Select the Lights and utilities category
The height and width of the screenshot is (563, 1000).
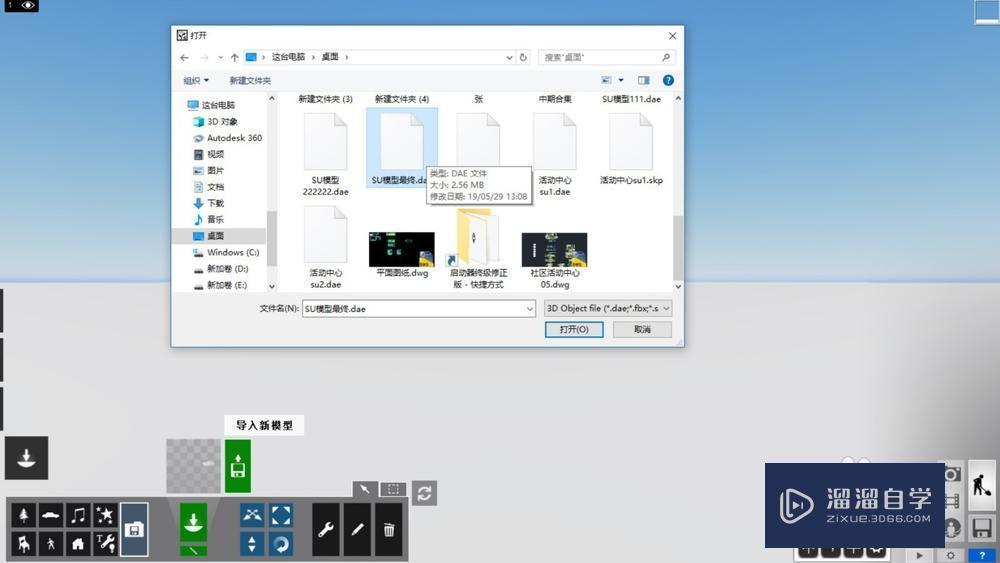point(105,543)
